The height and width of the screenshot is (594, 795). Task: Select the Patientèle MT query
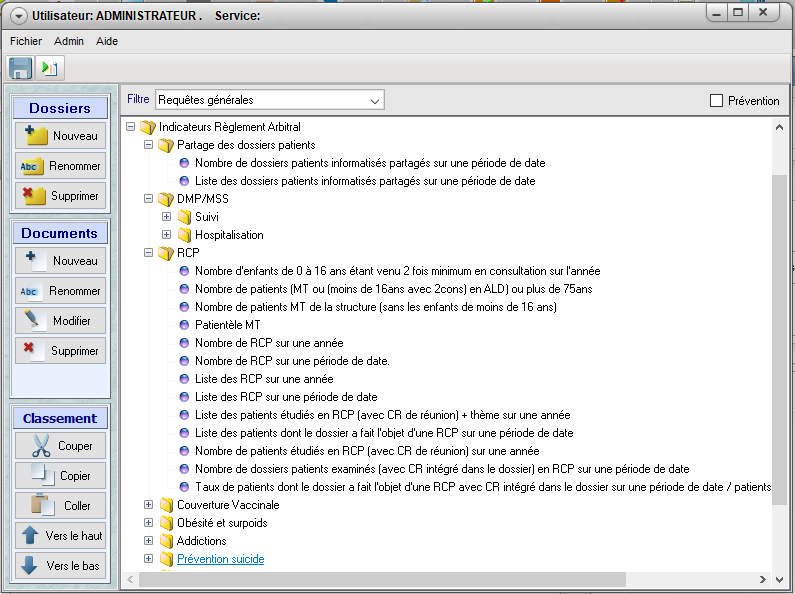click(x=227, y=325)
